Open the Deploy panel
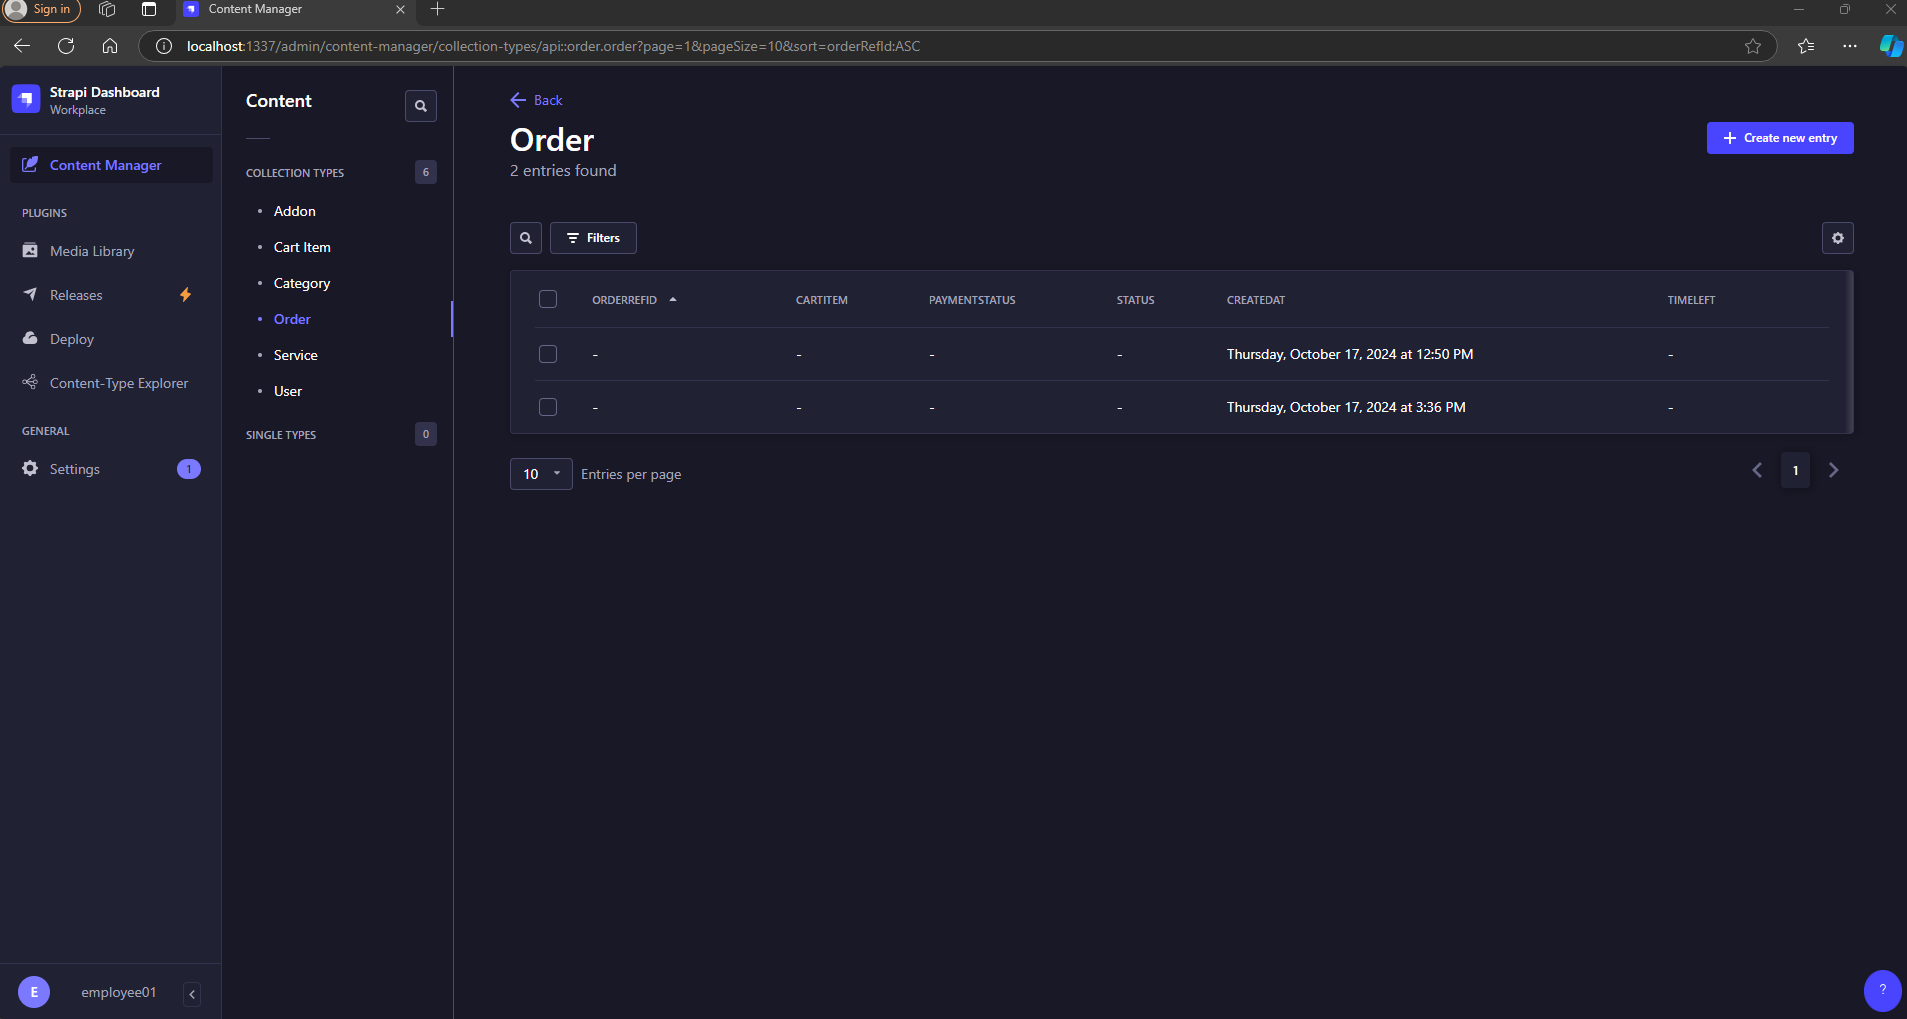Image resolution: width=1907 pixels, height=1019 pixels. tap(71, 338)
